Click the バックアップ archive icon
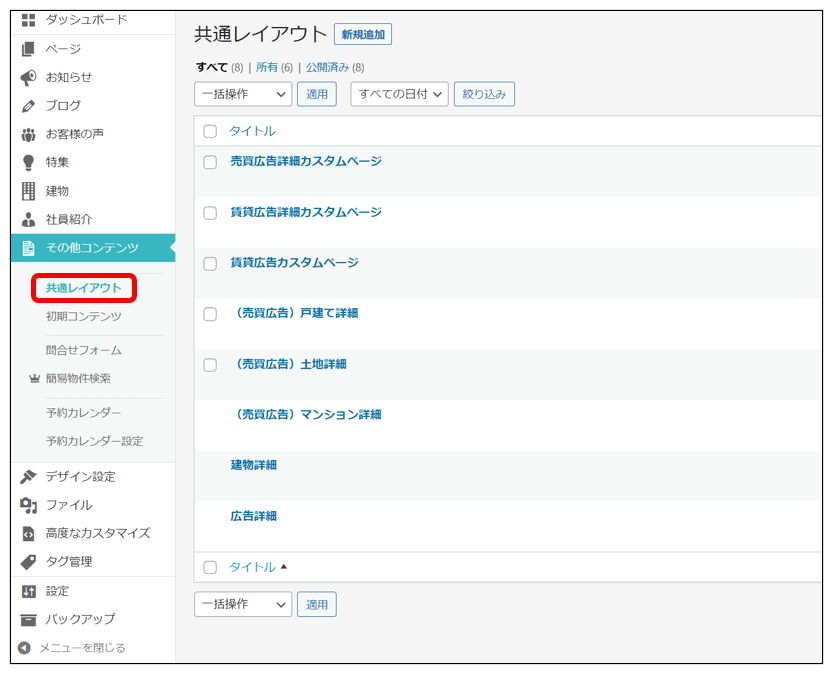This screenshot has width=831, height=673. tap(29, 619)
